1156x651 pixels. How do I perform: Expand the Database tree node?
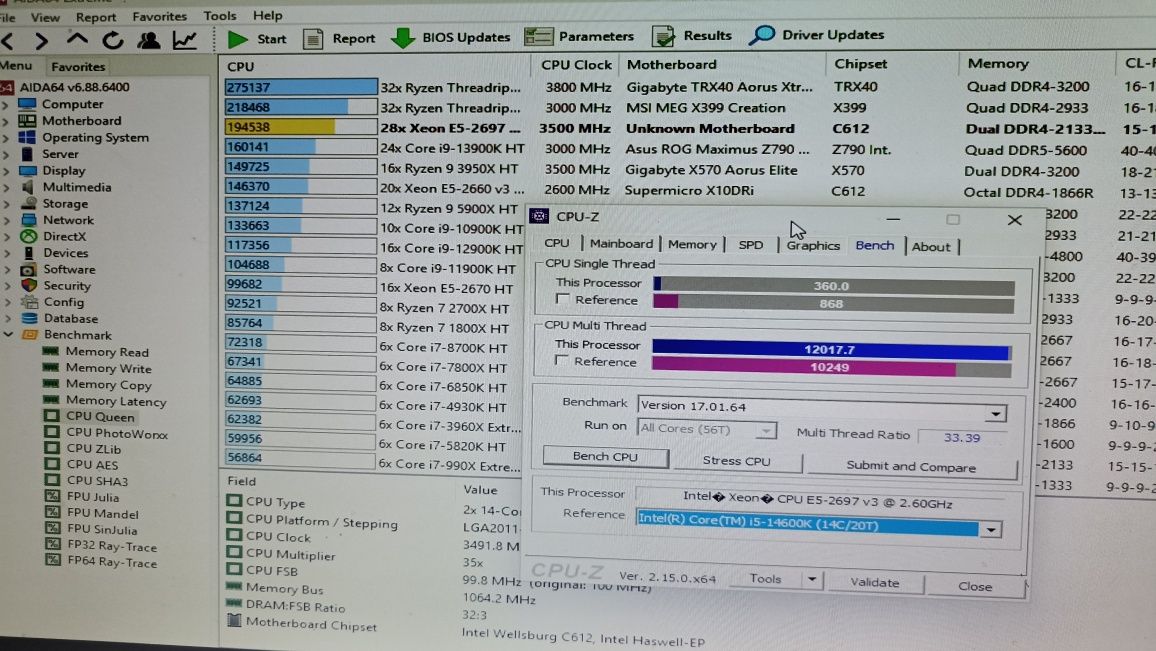pyautogui.click(x=7, y=318)
